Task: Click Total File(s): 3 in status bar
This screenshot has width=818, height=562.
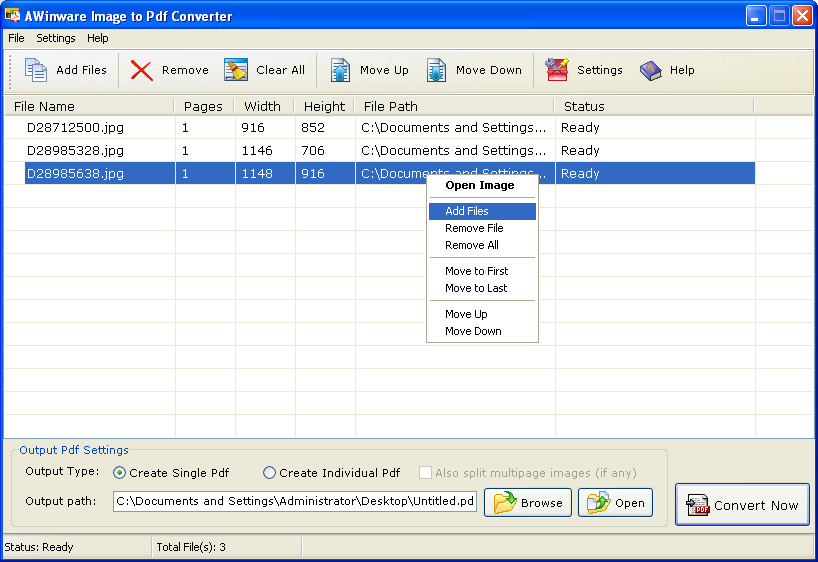Action: coord(191,547)
